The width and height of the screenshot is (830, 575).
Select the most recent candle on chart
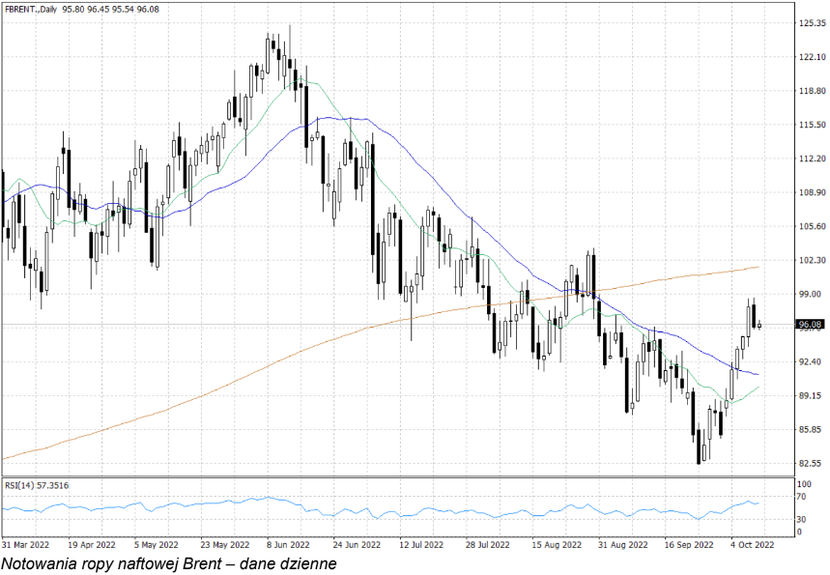pyautogui.click(x=760, y=325)
